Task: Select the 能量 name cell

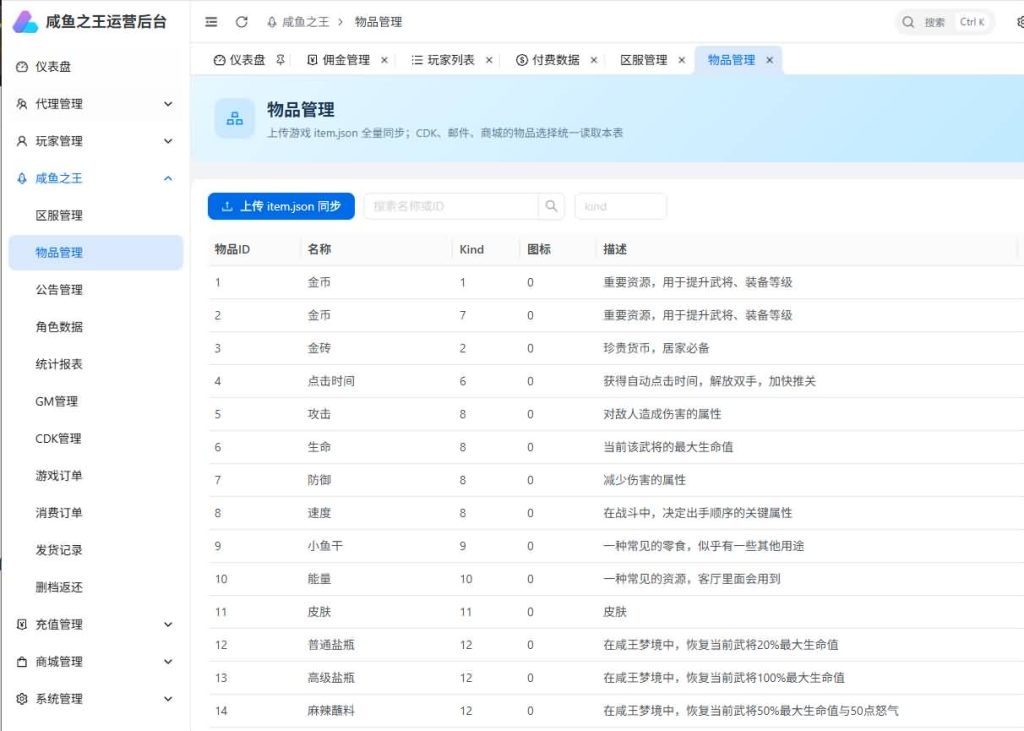Action: coord(319,579)
